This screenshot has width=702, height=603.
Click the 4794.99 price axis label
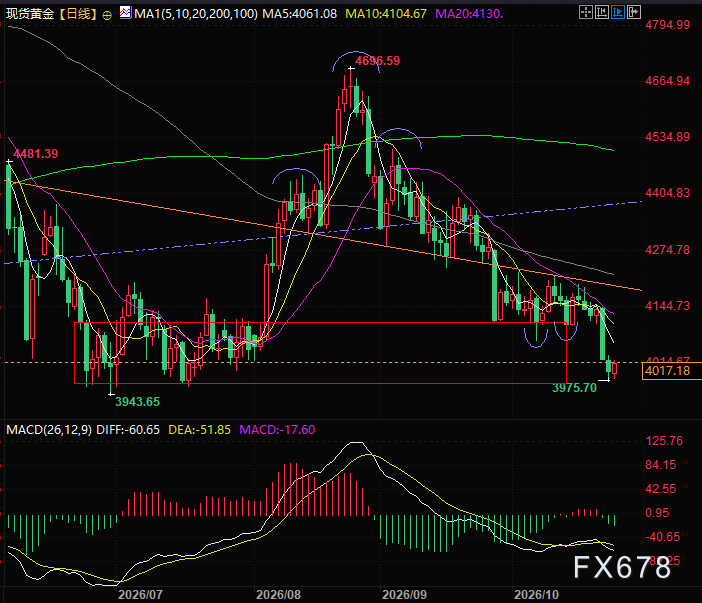[668, 25]
